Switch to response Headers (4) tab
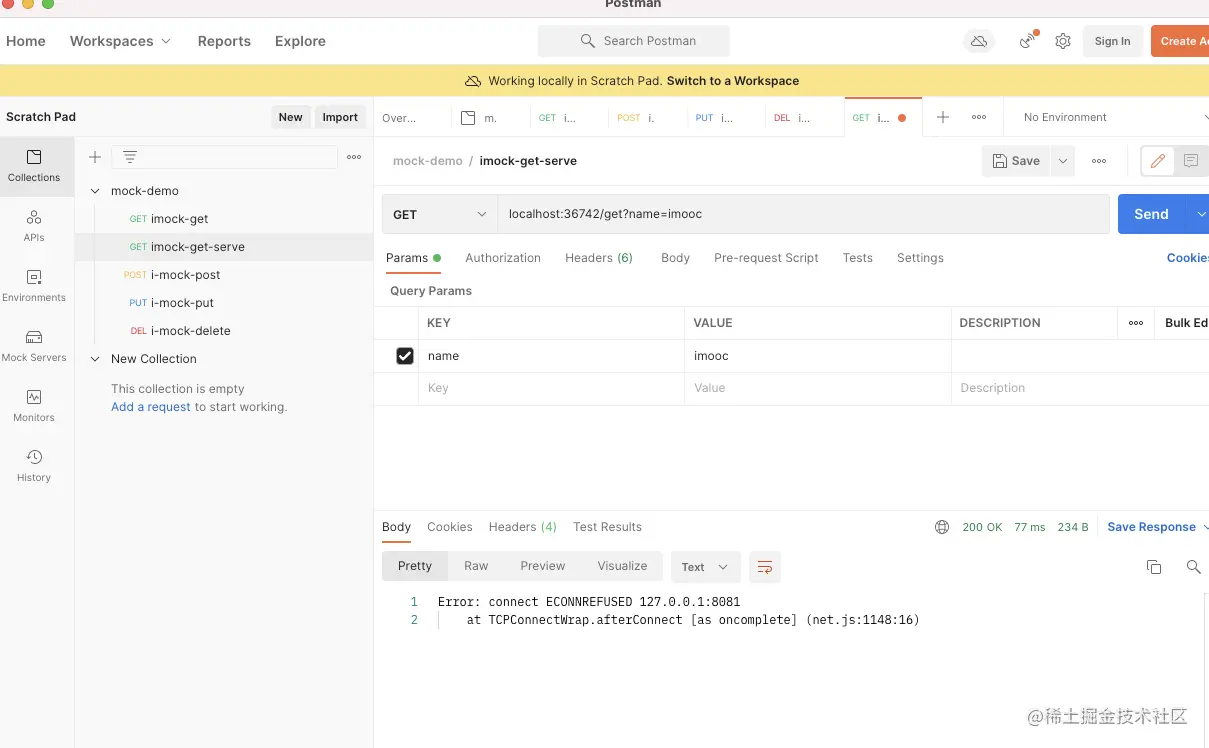1209x748 pixels. [522, 527]
